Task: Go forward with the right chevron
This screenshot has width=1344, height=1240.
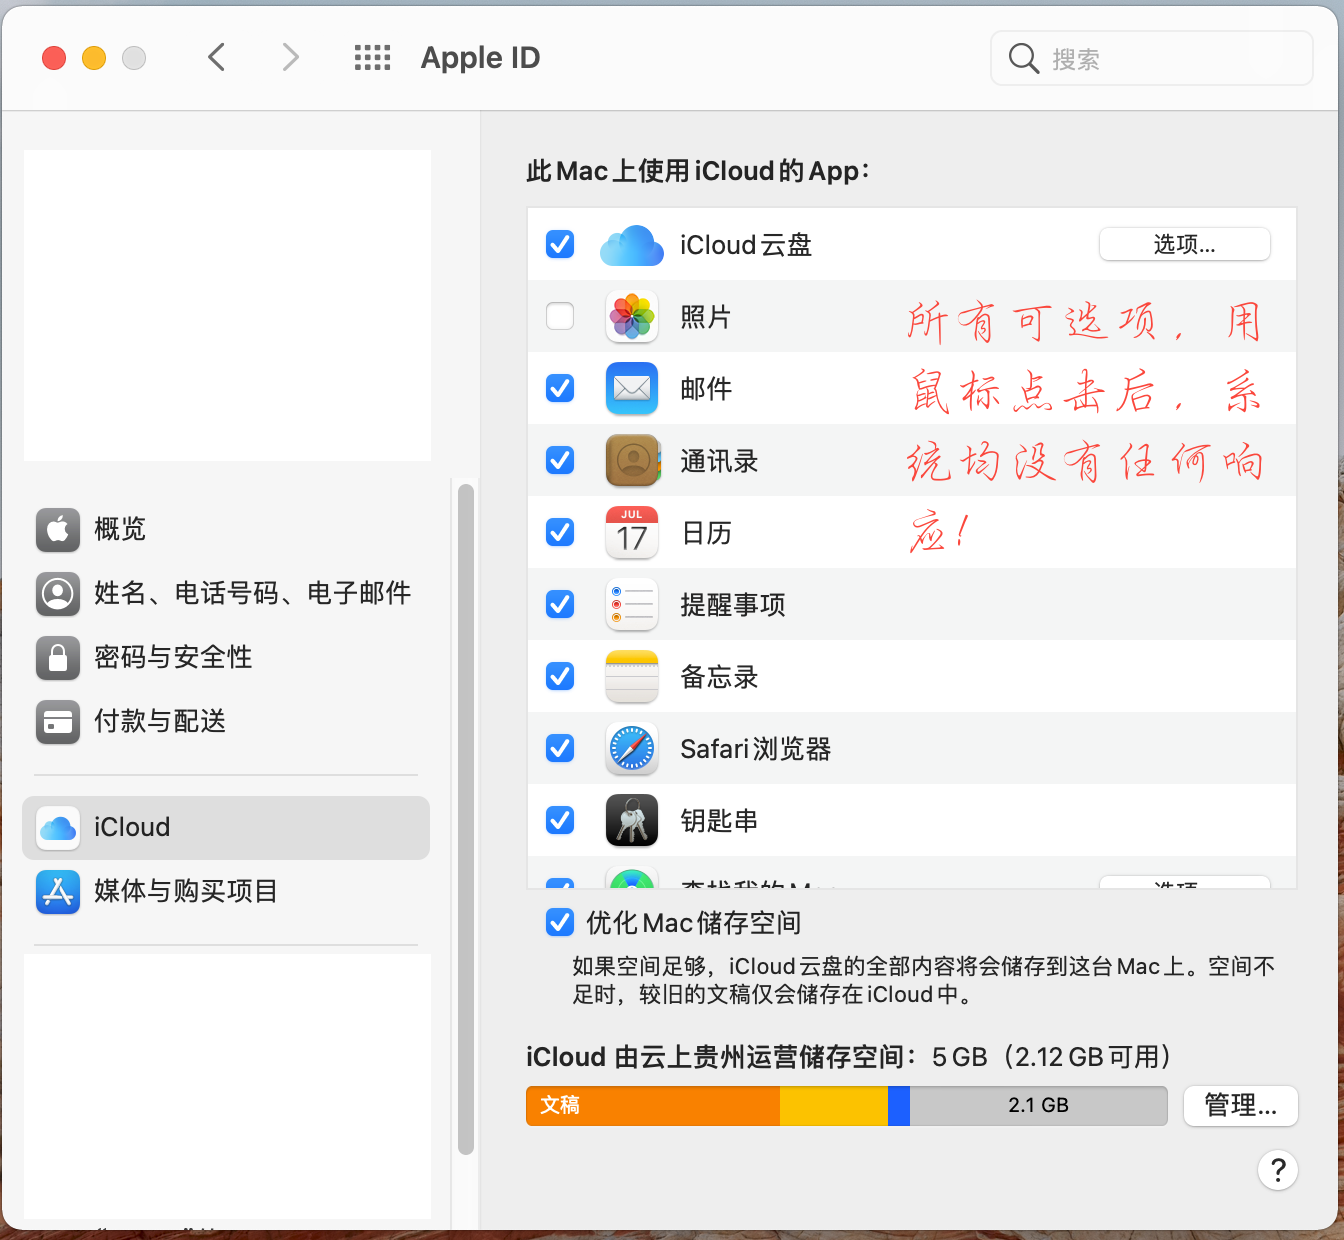Action: pyautogui.click(x=290, y=58)
